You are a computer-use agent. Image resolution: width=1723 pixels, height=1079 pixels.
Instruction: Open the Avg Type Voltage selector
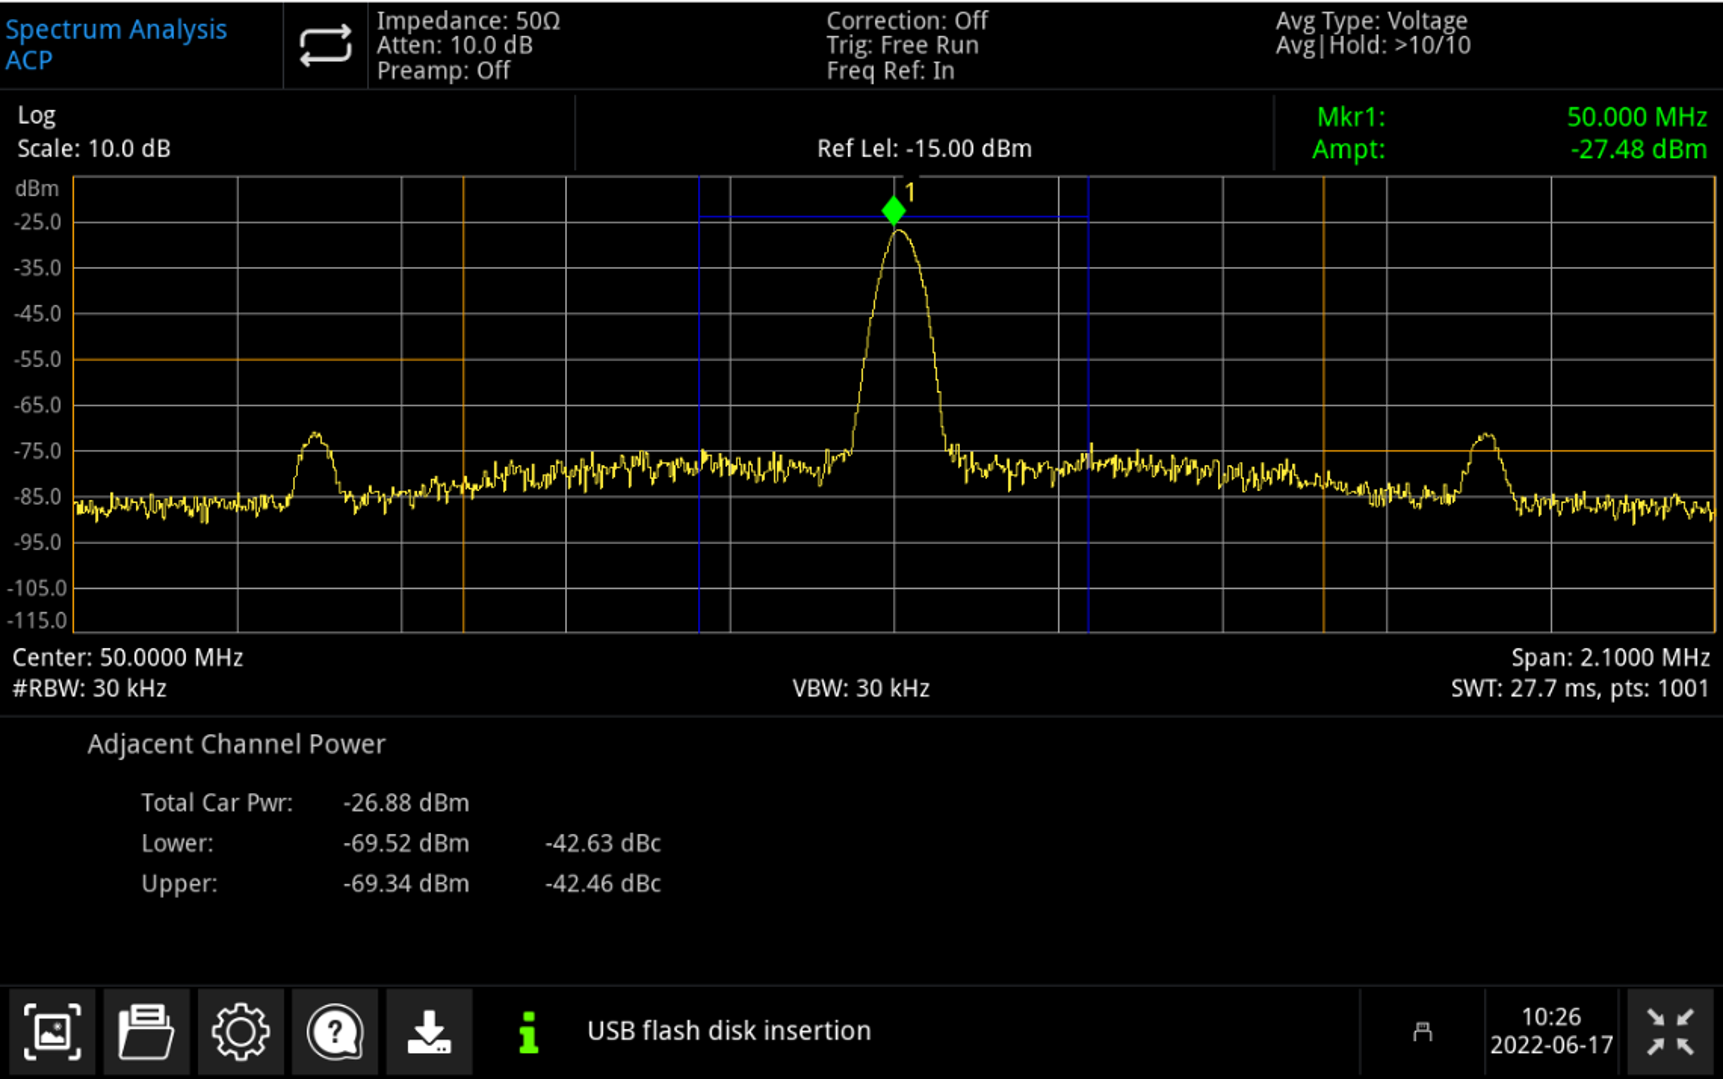[x=1372, y=20]
